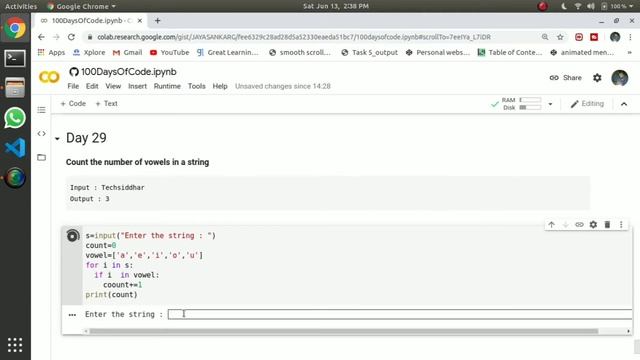The height and width of the screenshot is (360, 640).
Task: Open Gmail bookmark
Action: [x=127, y=52]
